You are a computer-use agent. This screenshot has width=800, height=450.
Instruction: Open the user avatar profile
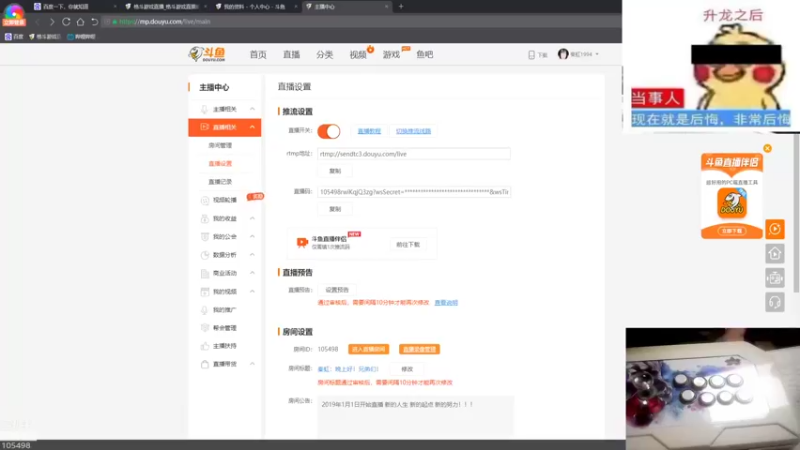point(563,54)
